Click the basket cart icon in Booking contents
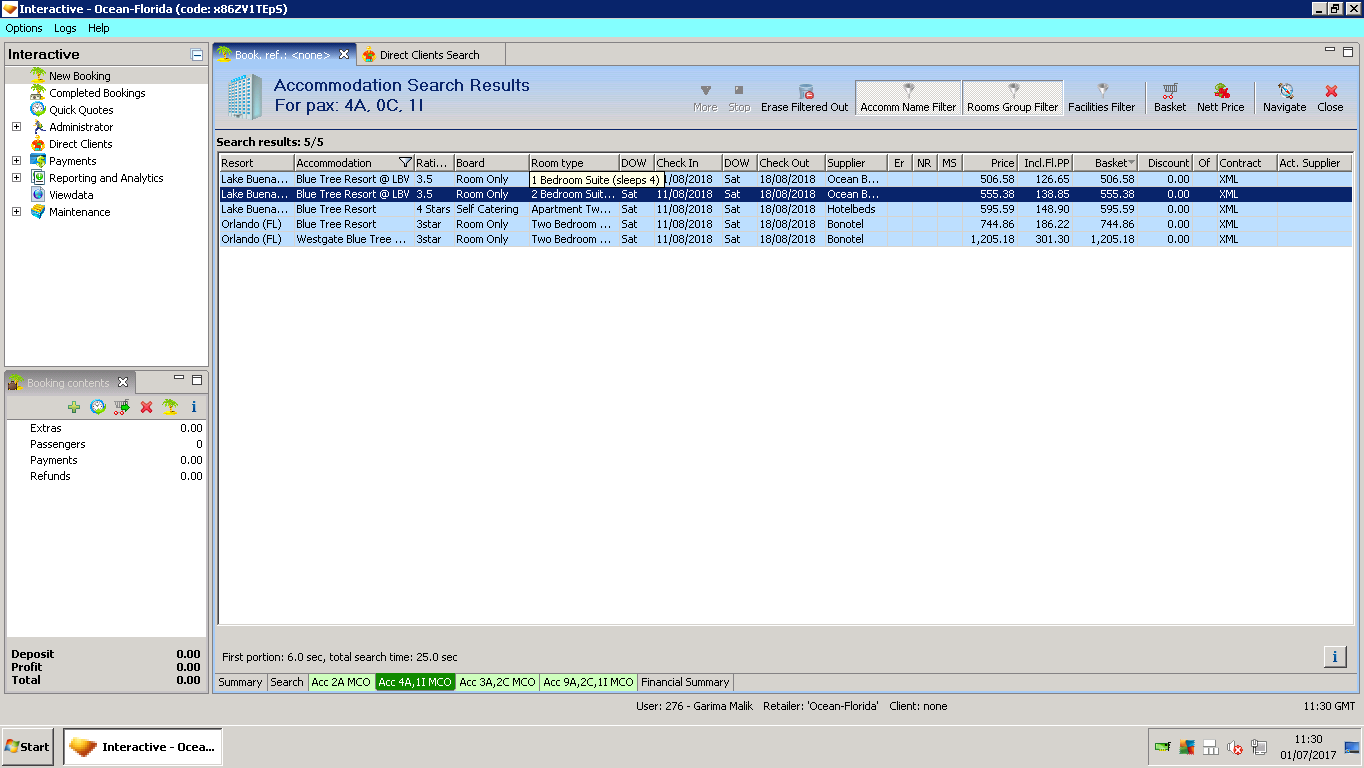 122,407
